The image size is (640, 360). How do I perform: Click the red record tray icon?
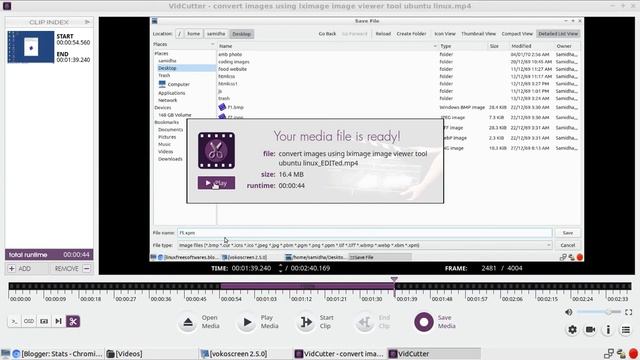pyautogui.click(x=633, y=354)
